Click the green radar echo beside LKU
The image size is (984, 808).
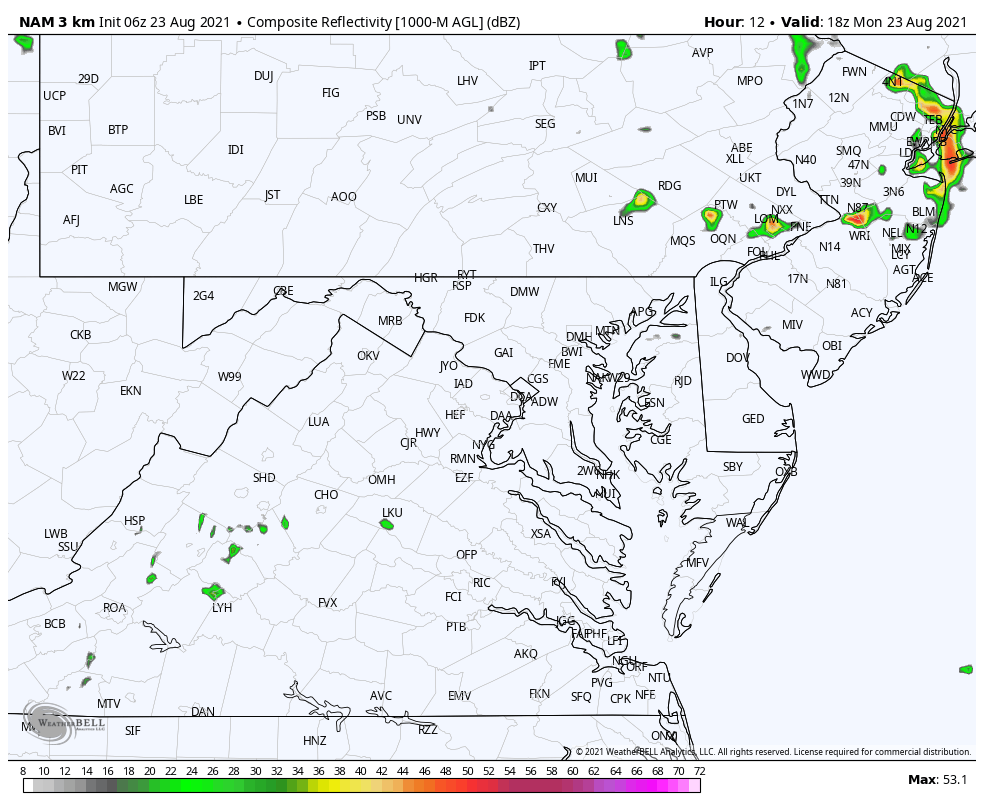387,524
